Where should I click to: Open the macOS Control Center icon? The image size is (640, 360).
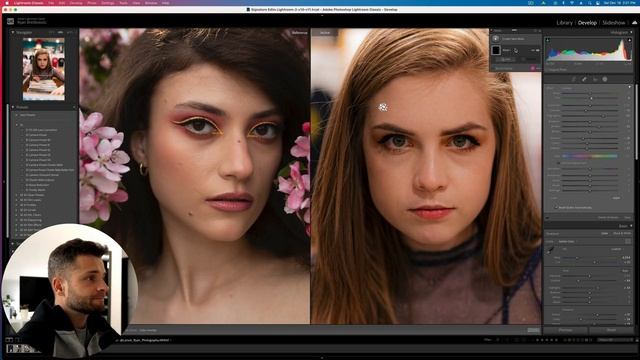point(598,3)
